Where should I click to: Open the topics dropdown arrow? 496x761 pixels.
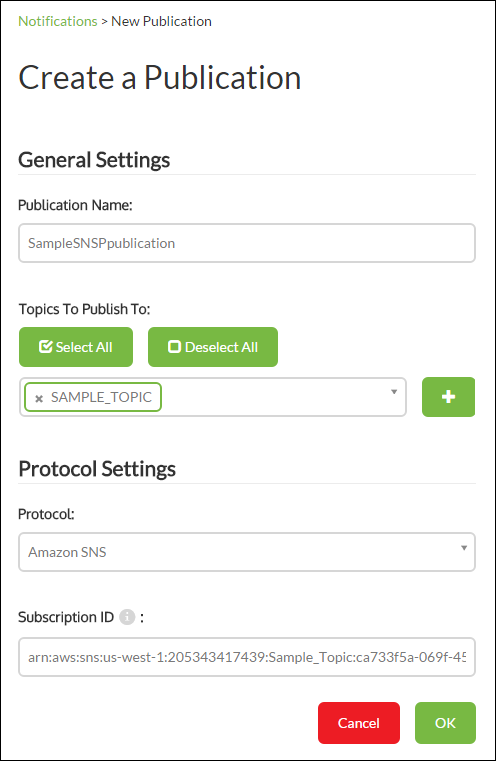(x=394, y=392)
